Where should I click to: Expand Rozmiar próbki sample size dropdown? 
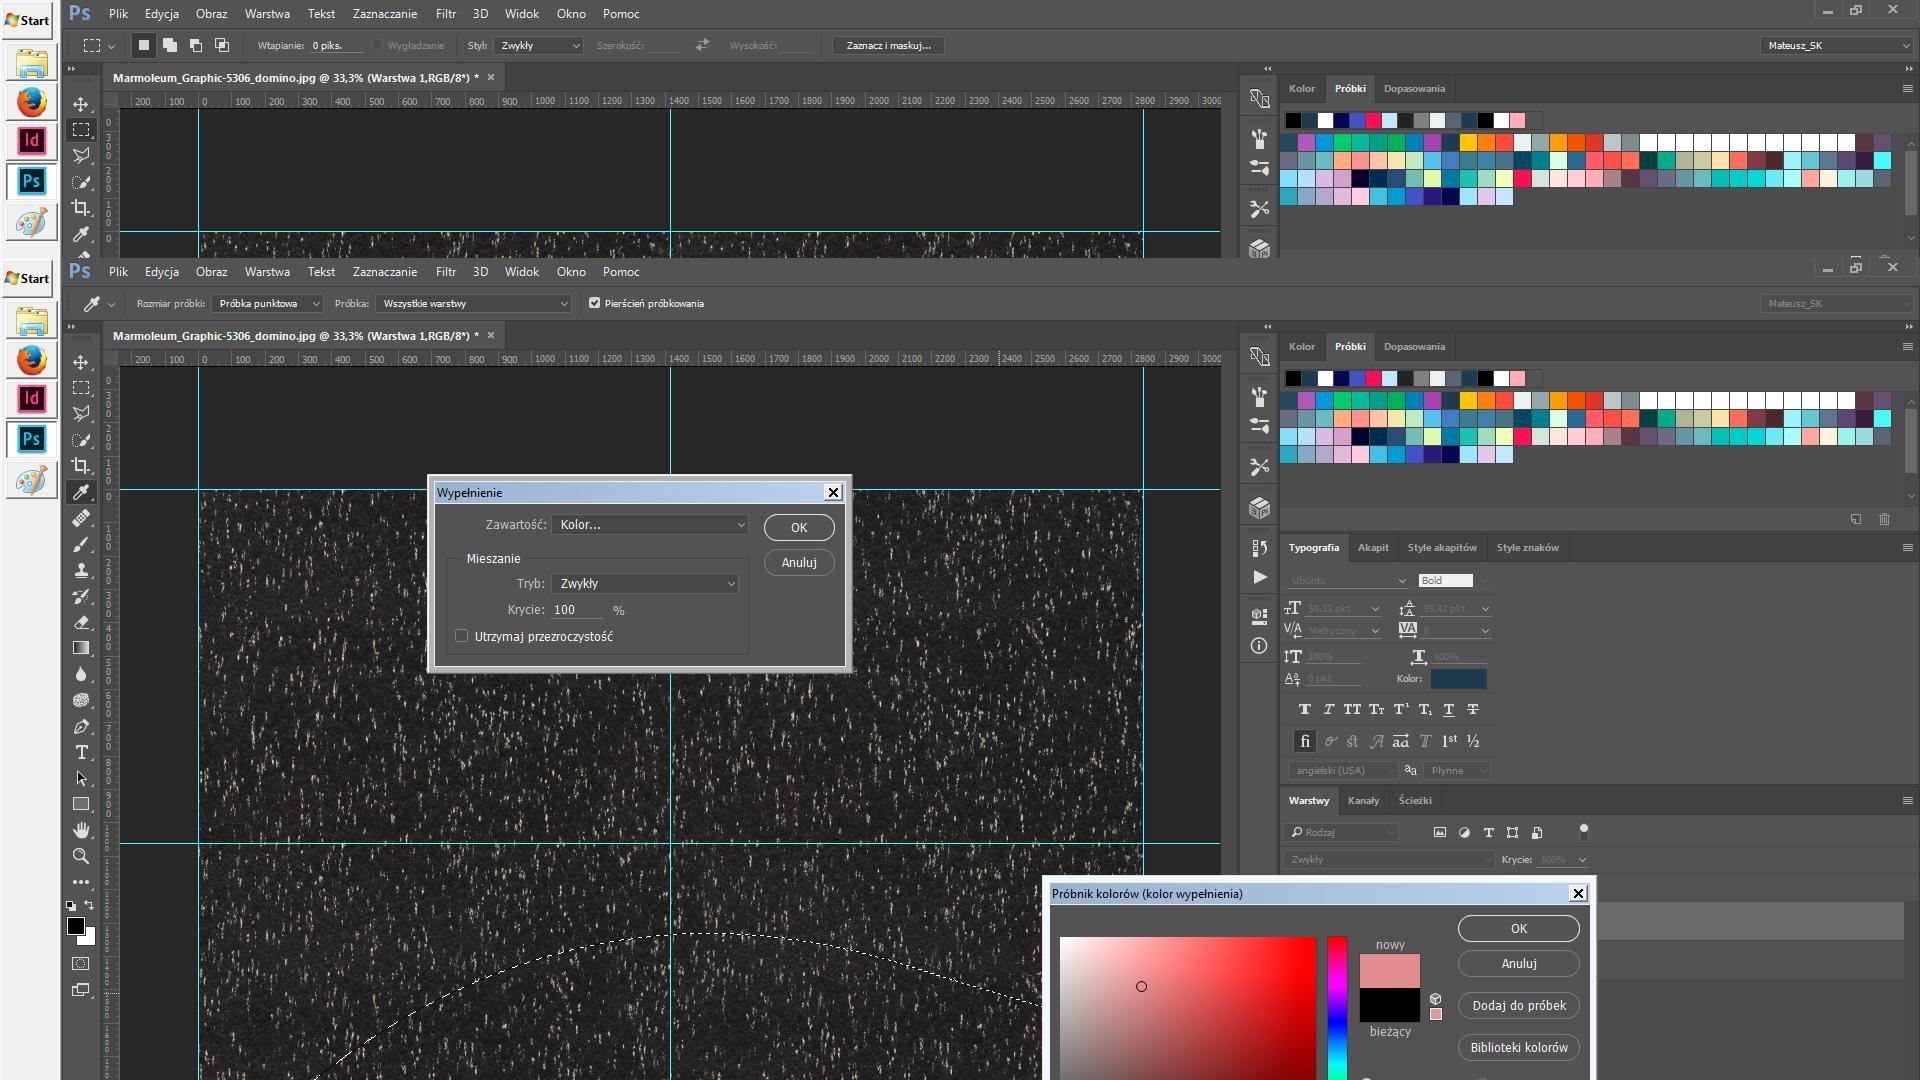pyautogui.click(x=268, y=304)
